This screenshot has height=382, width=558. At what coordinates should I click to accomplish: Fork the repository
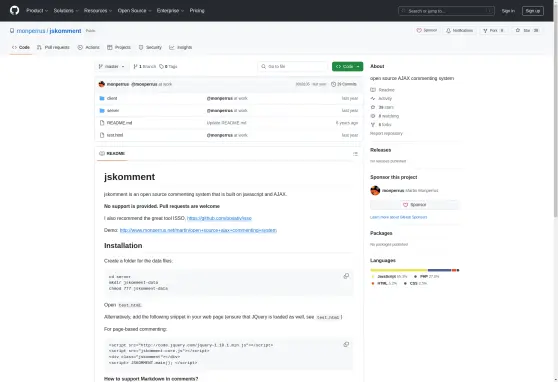pos(494,31)
